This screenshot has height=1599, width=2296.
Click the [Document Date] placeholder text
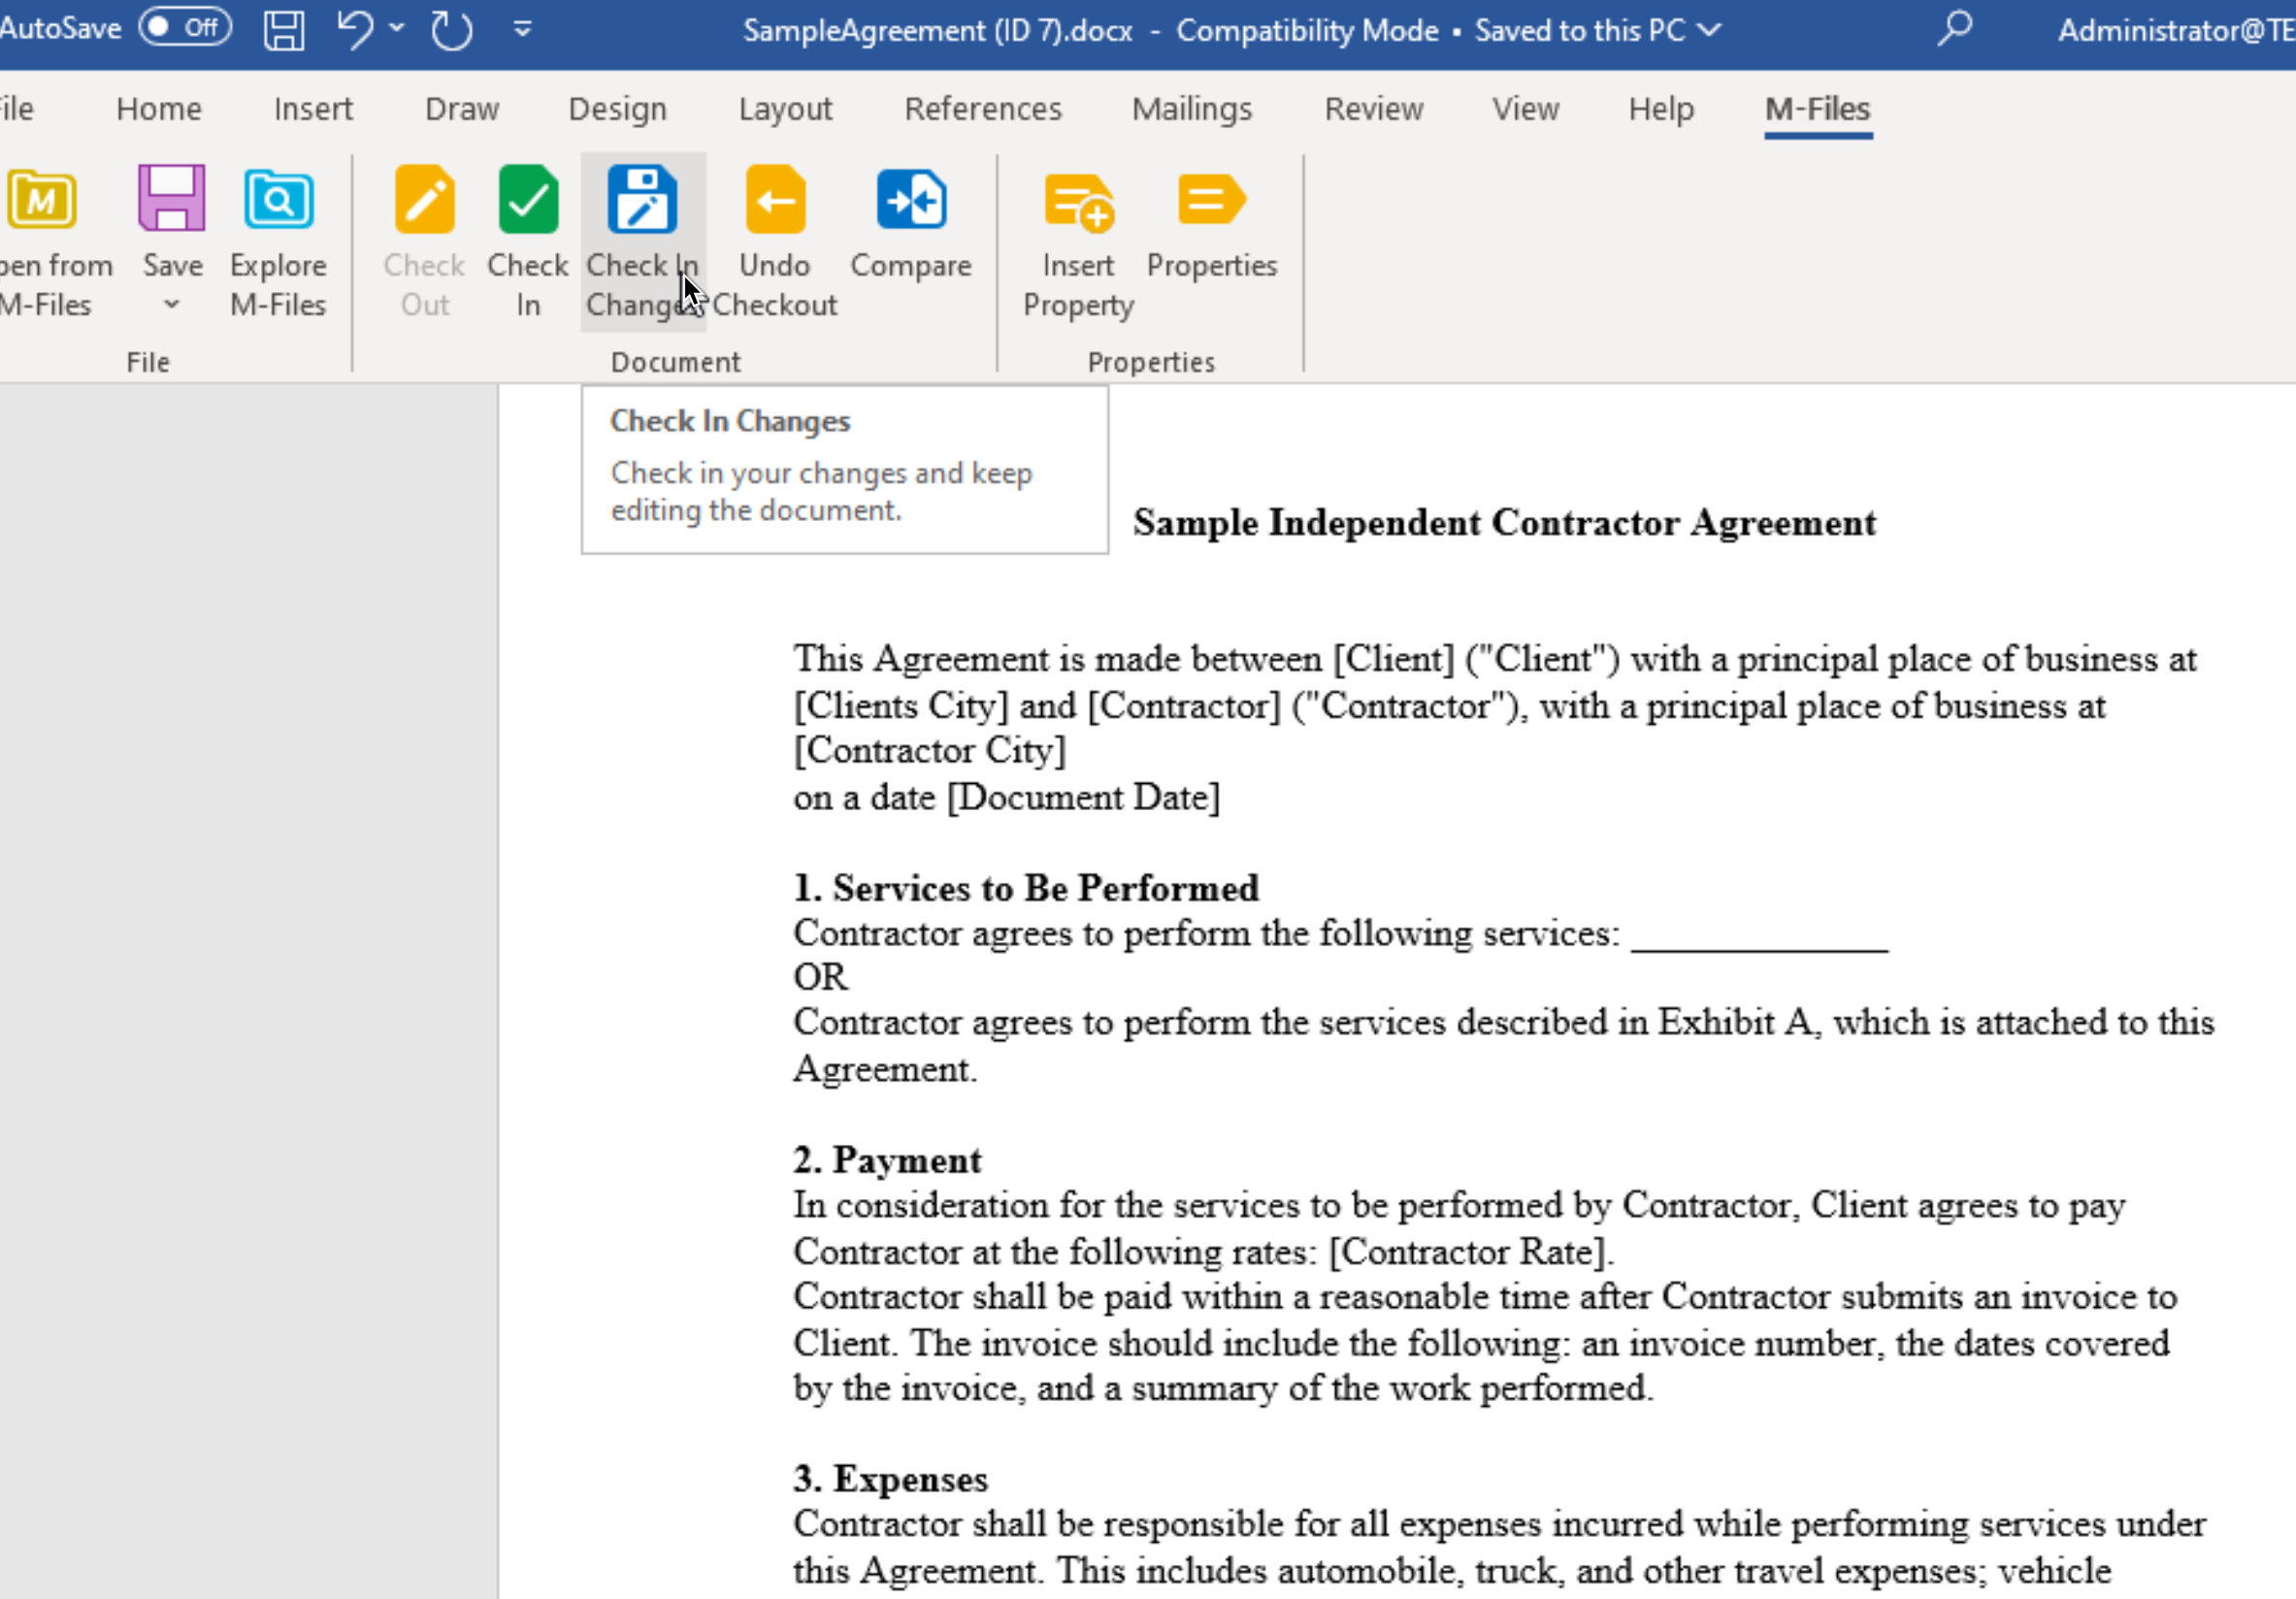(1083, 798)
